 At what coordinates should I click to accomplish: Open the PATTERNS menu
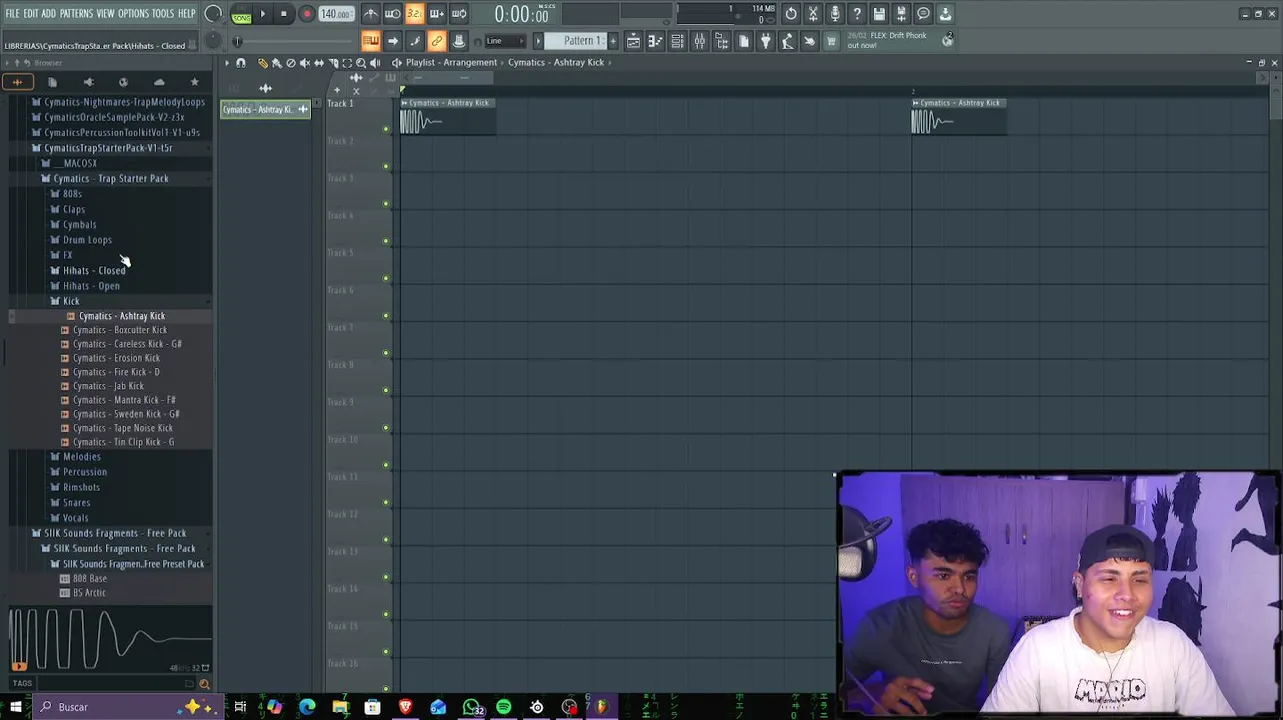pyautogui.click(x=76, y=13)
